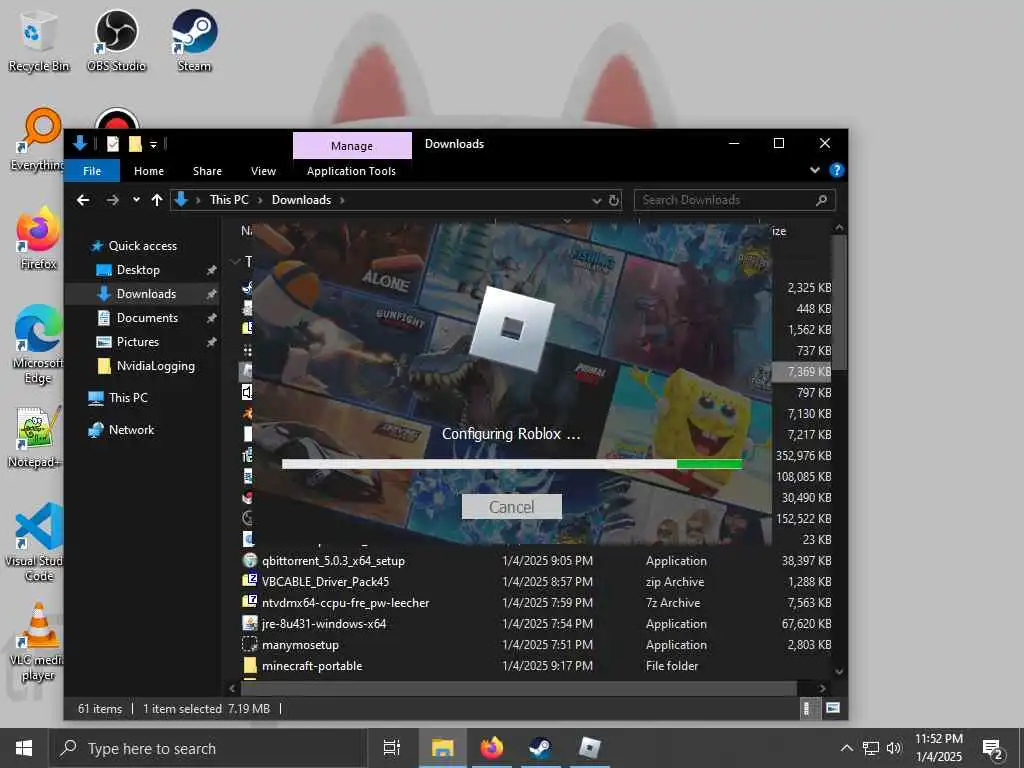
Task: Open the notification center icon
Action: 993,749
